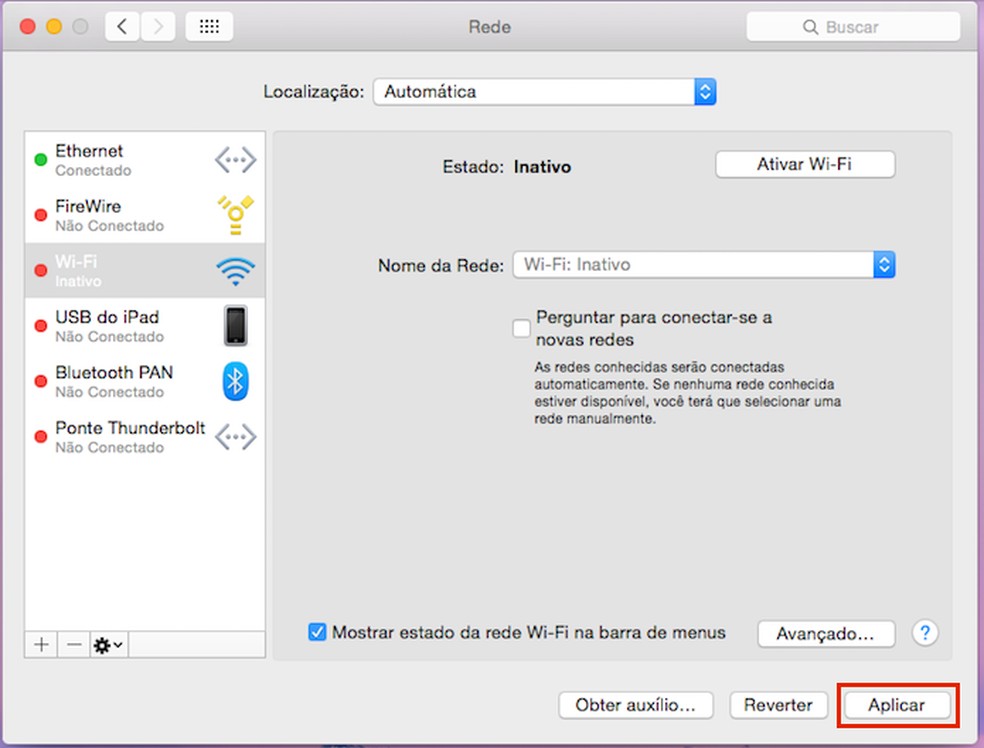This screenshot has height=748, width=984.
Task: Show all preferences grid icon
Action: pyautogui.click(x=209, y=27)
